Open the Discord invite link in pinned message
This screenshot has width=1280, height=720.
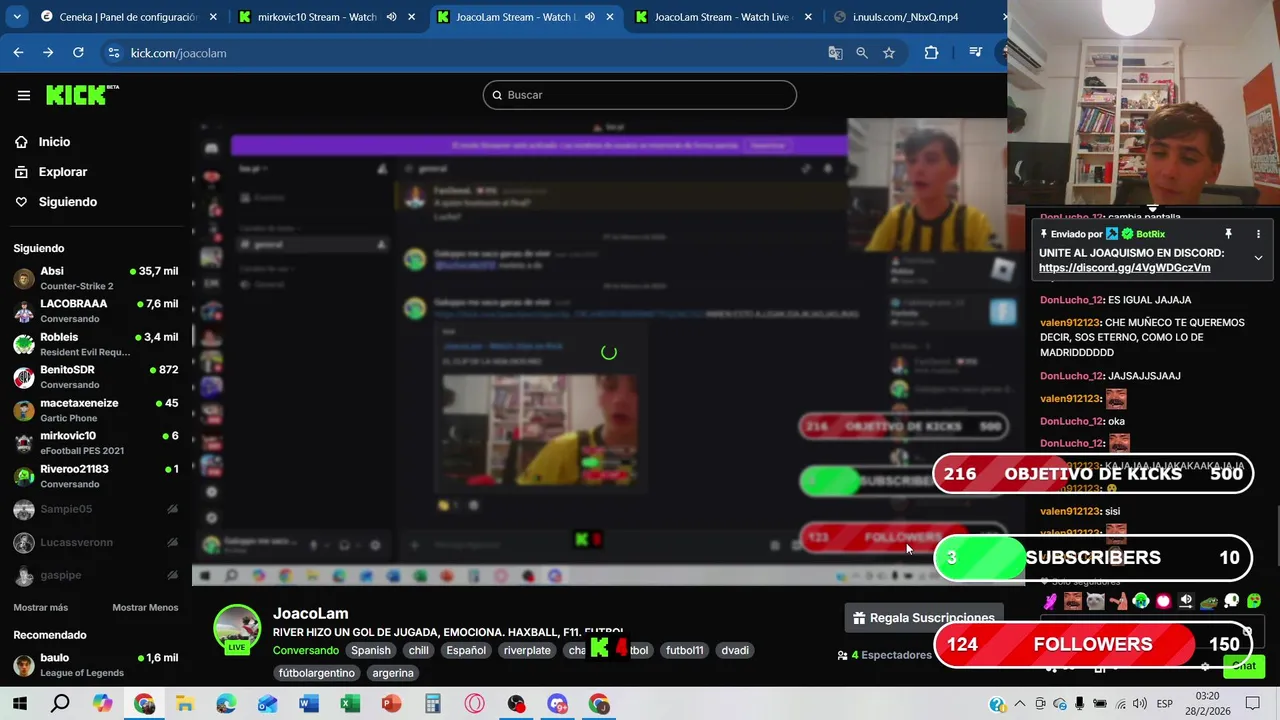(x=1124, y=268)
